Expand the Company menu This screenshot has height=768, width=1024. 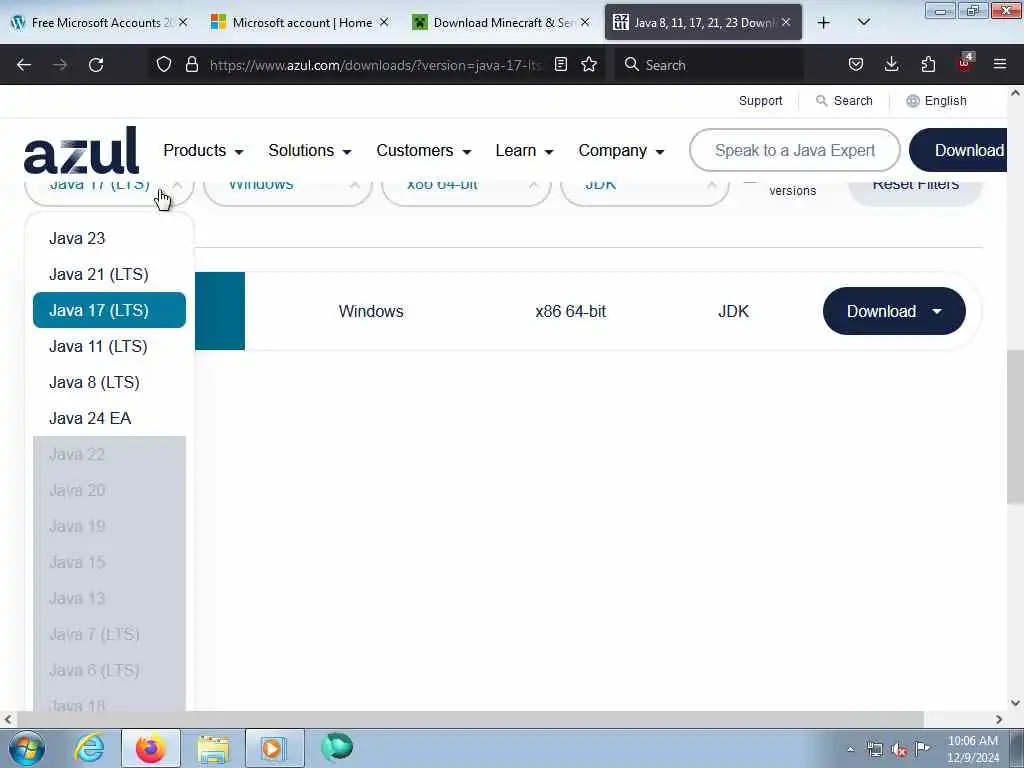coord(621,151)
